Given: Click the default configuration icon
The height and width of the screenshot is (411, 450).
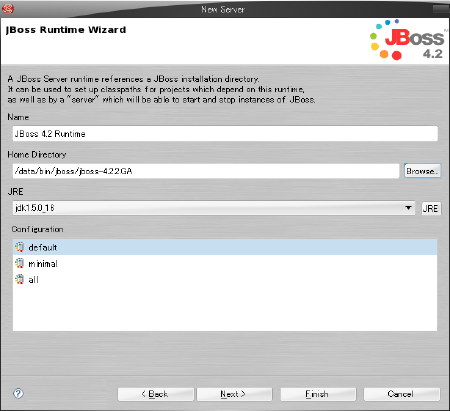Looking at the screenshot, I should (x=19, y=247).
